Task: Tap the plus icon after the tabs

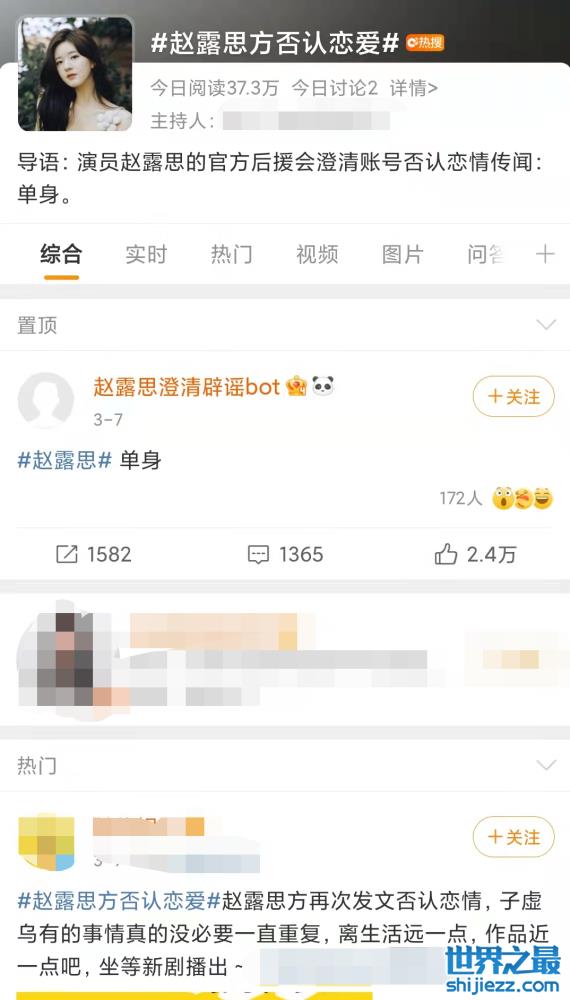Action: tap(545, 254)
